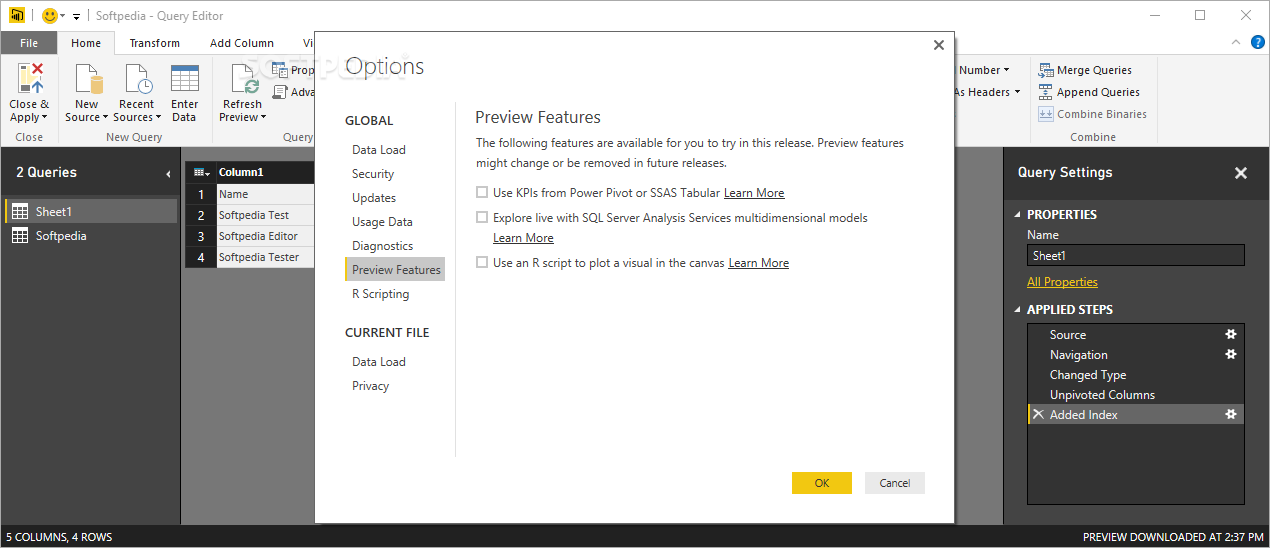Image resolution: width=1270 pixels, height=548 pixels.
Task: Click the Combine Binaries icon
Action: click(x=1046, y=114)
